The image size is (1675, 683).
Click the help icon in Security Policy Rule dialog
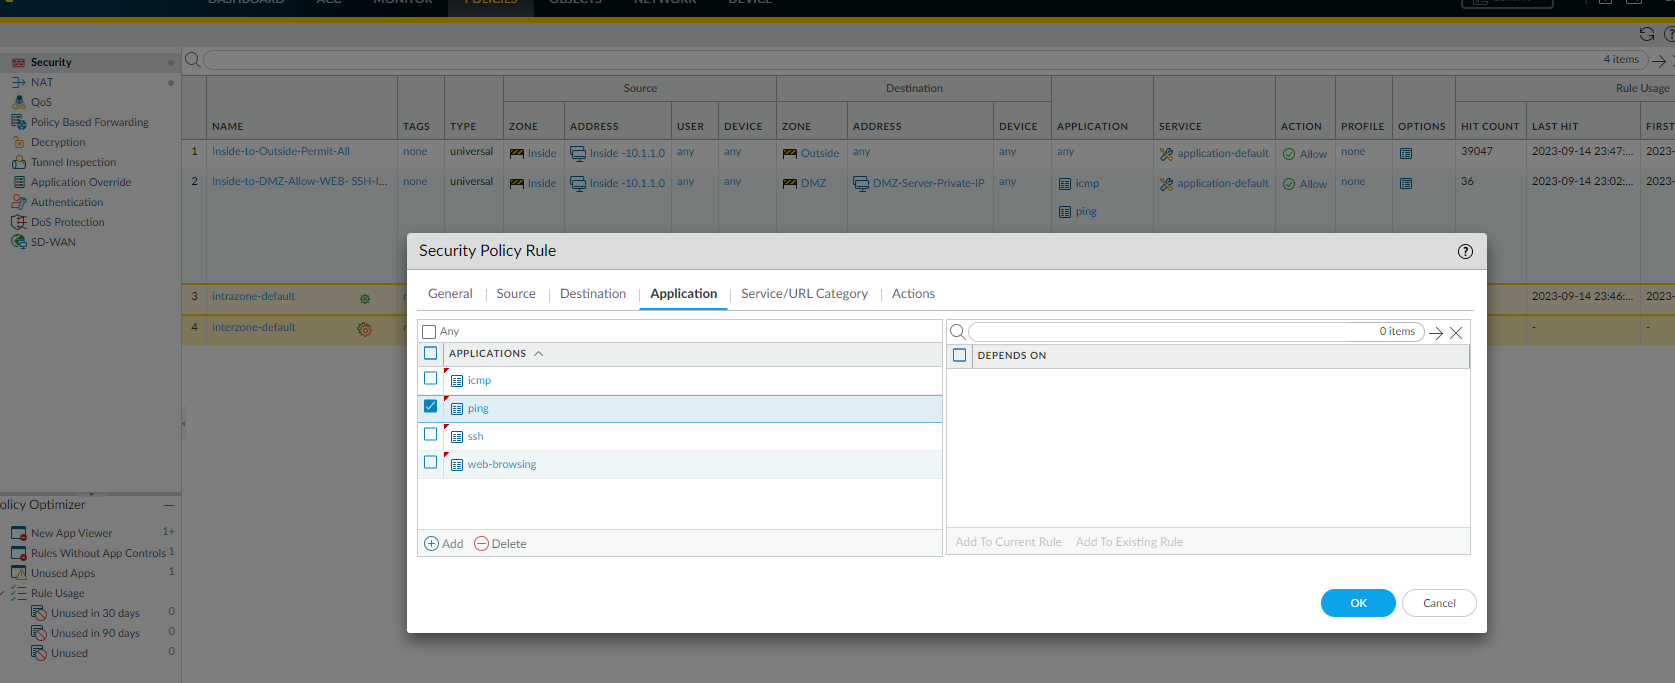click(x=1465, y=252)
